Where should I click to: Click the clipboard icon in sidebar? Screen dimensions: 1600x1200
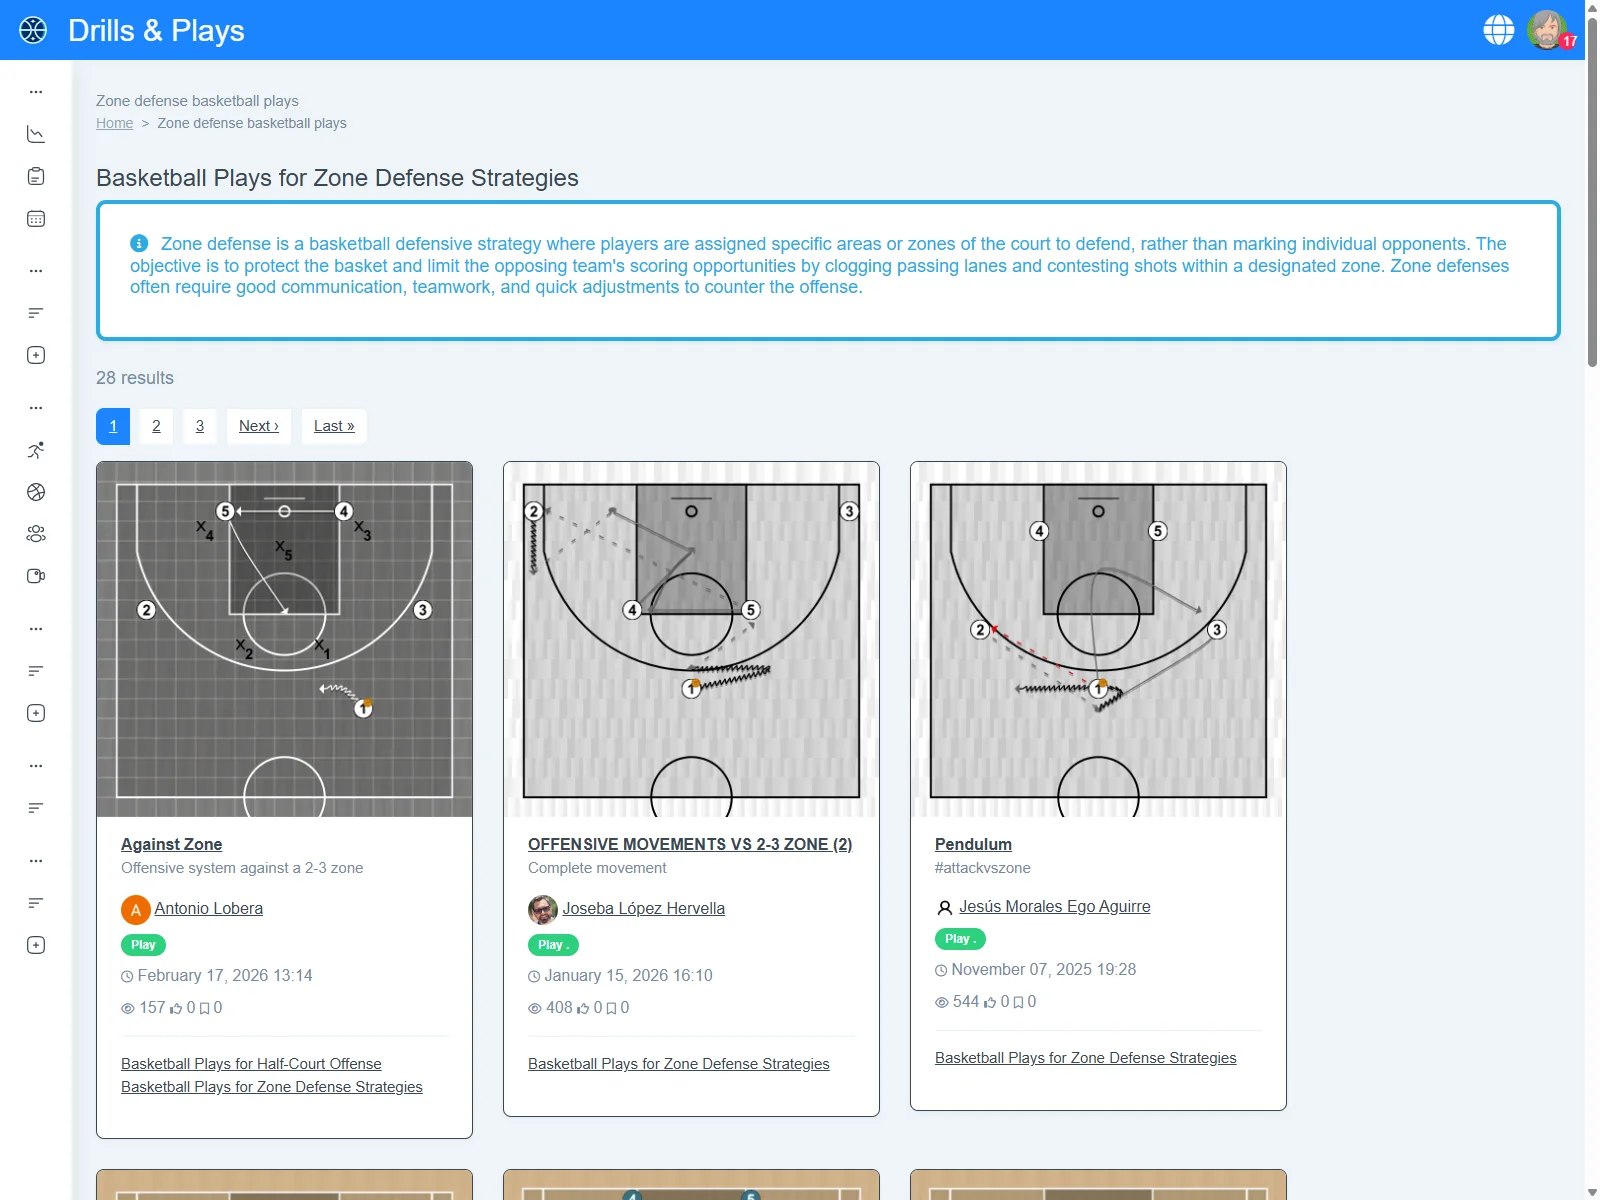[36, 177]
